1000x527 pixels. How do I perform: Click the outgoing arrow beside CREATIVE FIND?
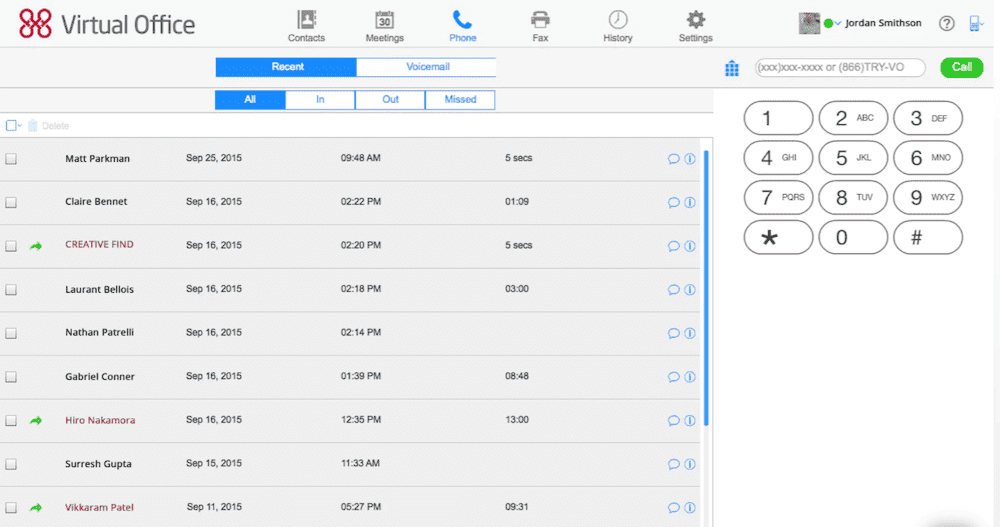36,246
